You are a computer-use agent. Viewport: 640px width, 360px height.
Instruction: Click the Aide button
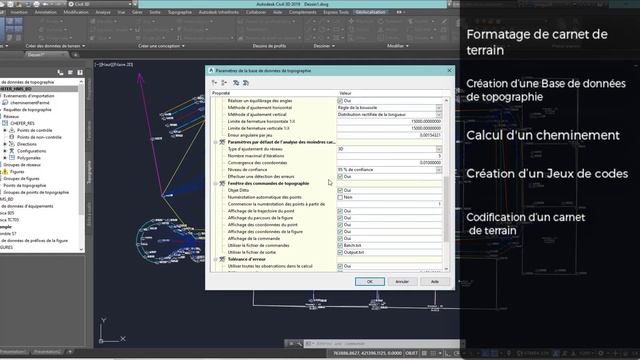(435, 282)
